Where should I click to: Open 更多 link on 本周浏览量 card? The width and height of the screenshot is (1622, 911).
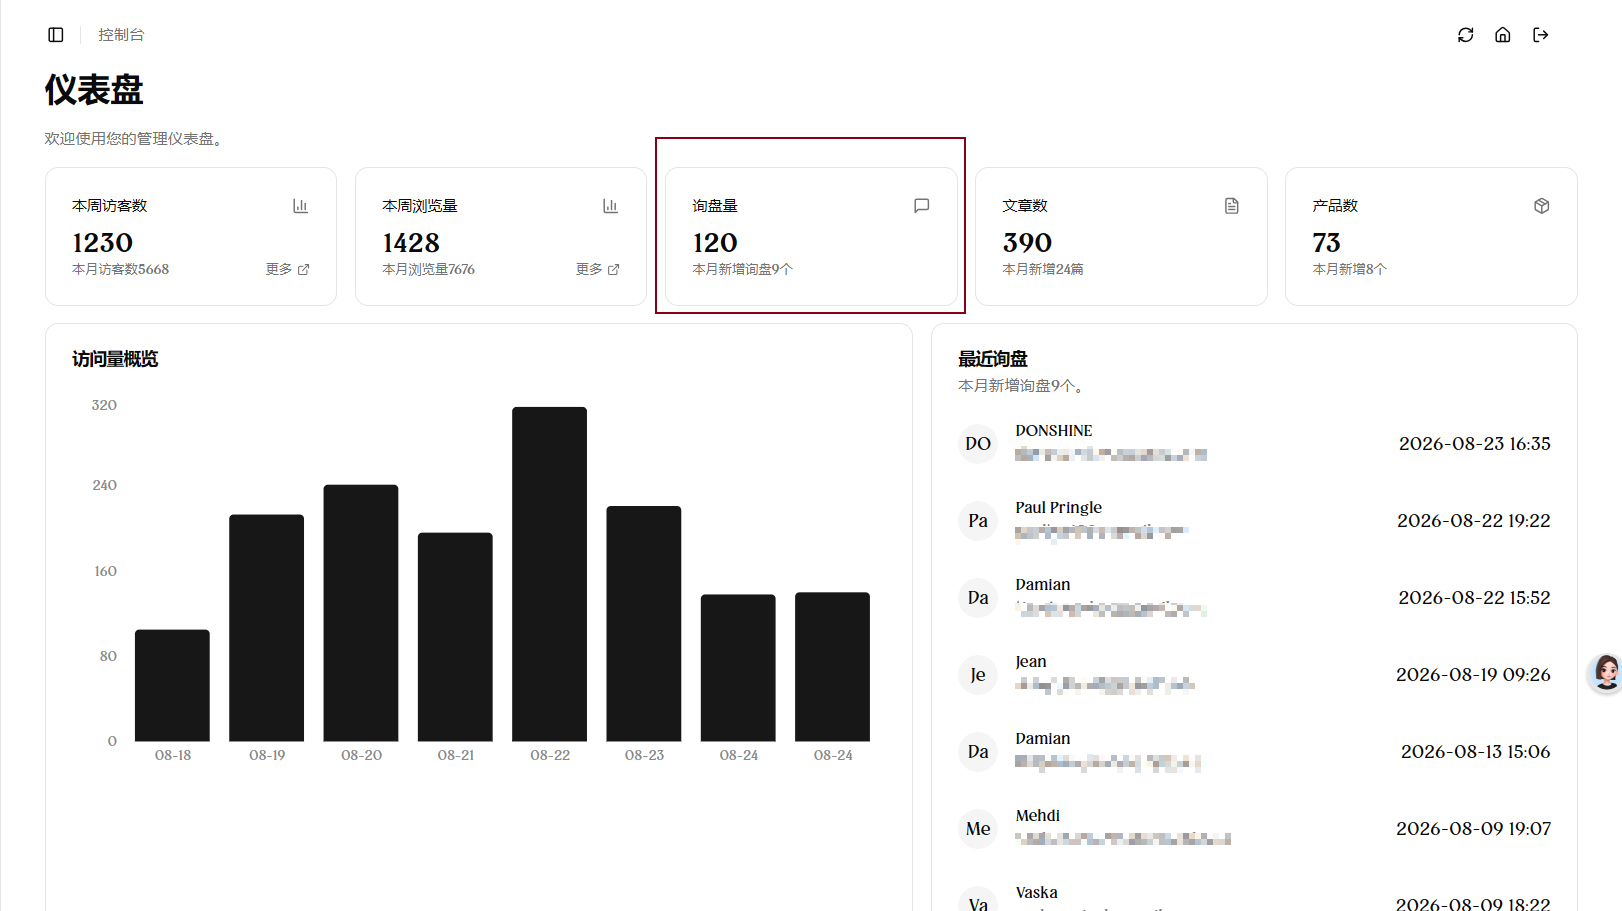[x=598, y=270]
